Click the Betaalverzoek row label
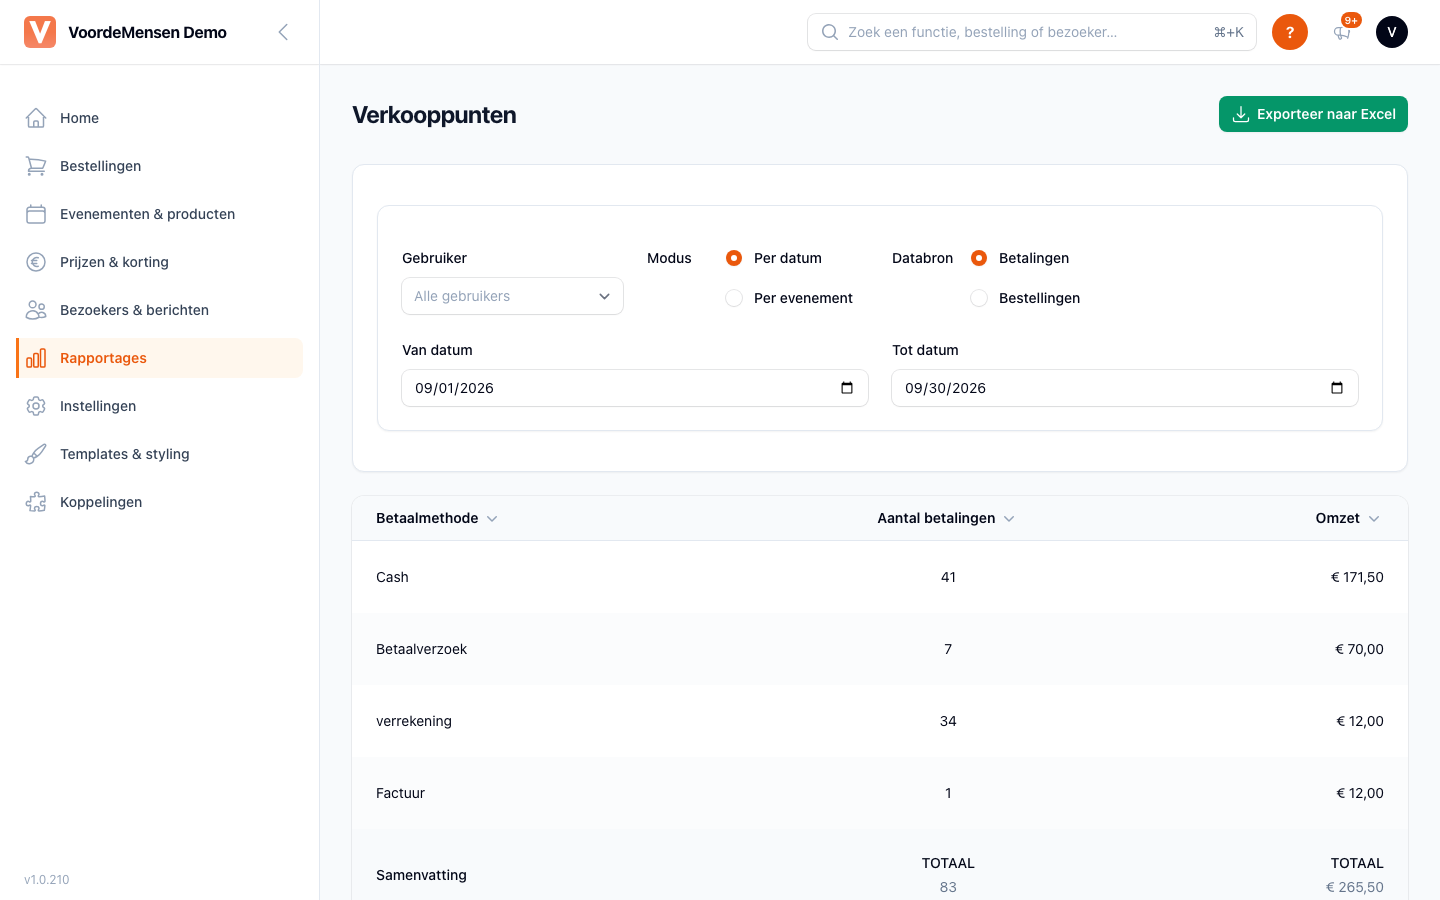This screenshot has height=900, width=1440. coord(422,649)
